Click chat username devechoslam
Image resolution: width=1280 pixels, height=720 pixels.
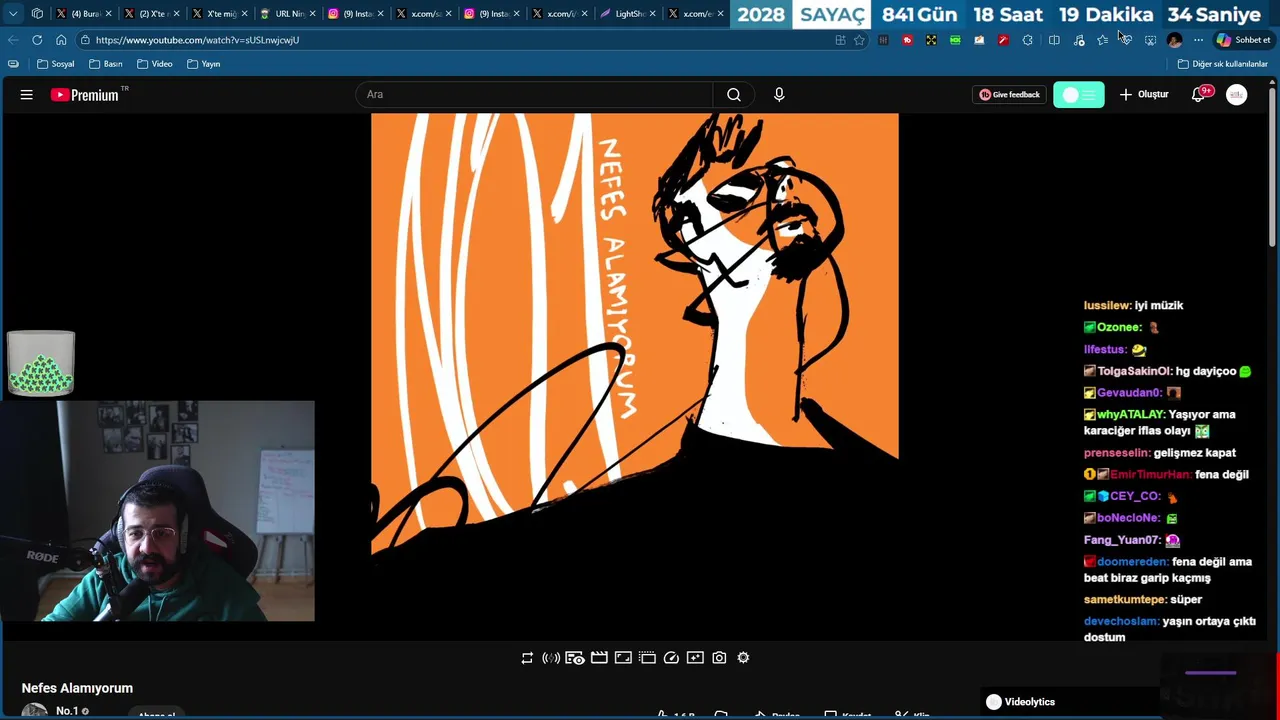click(x=1121, y=622)
